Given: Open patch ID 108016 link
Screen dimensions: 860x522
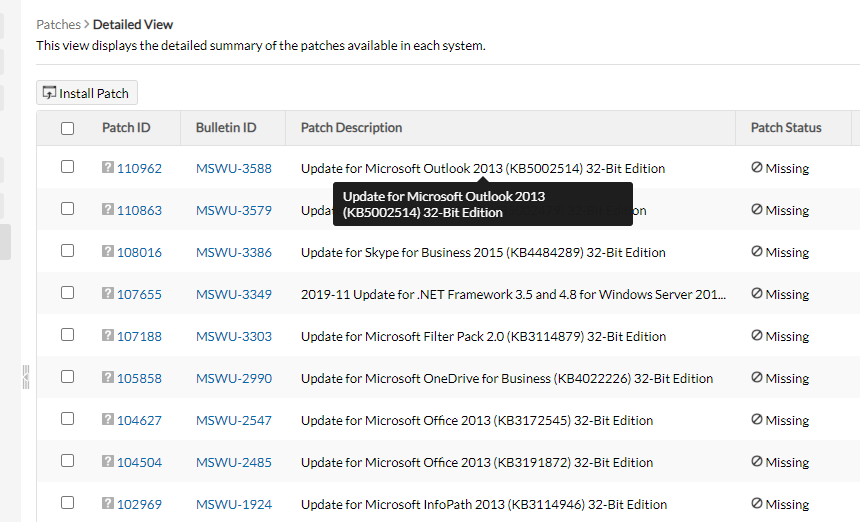Looking at the screenshot, I should 139,252.
